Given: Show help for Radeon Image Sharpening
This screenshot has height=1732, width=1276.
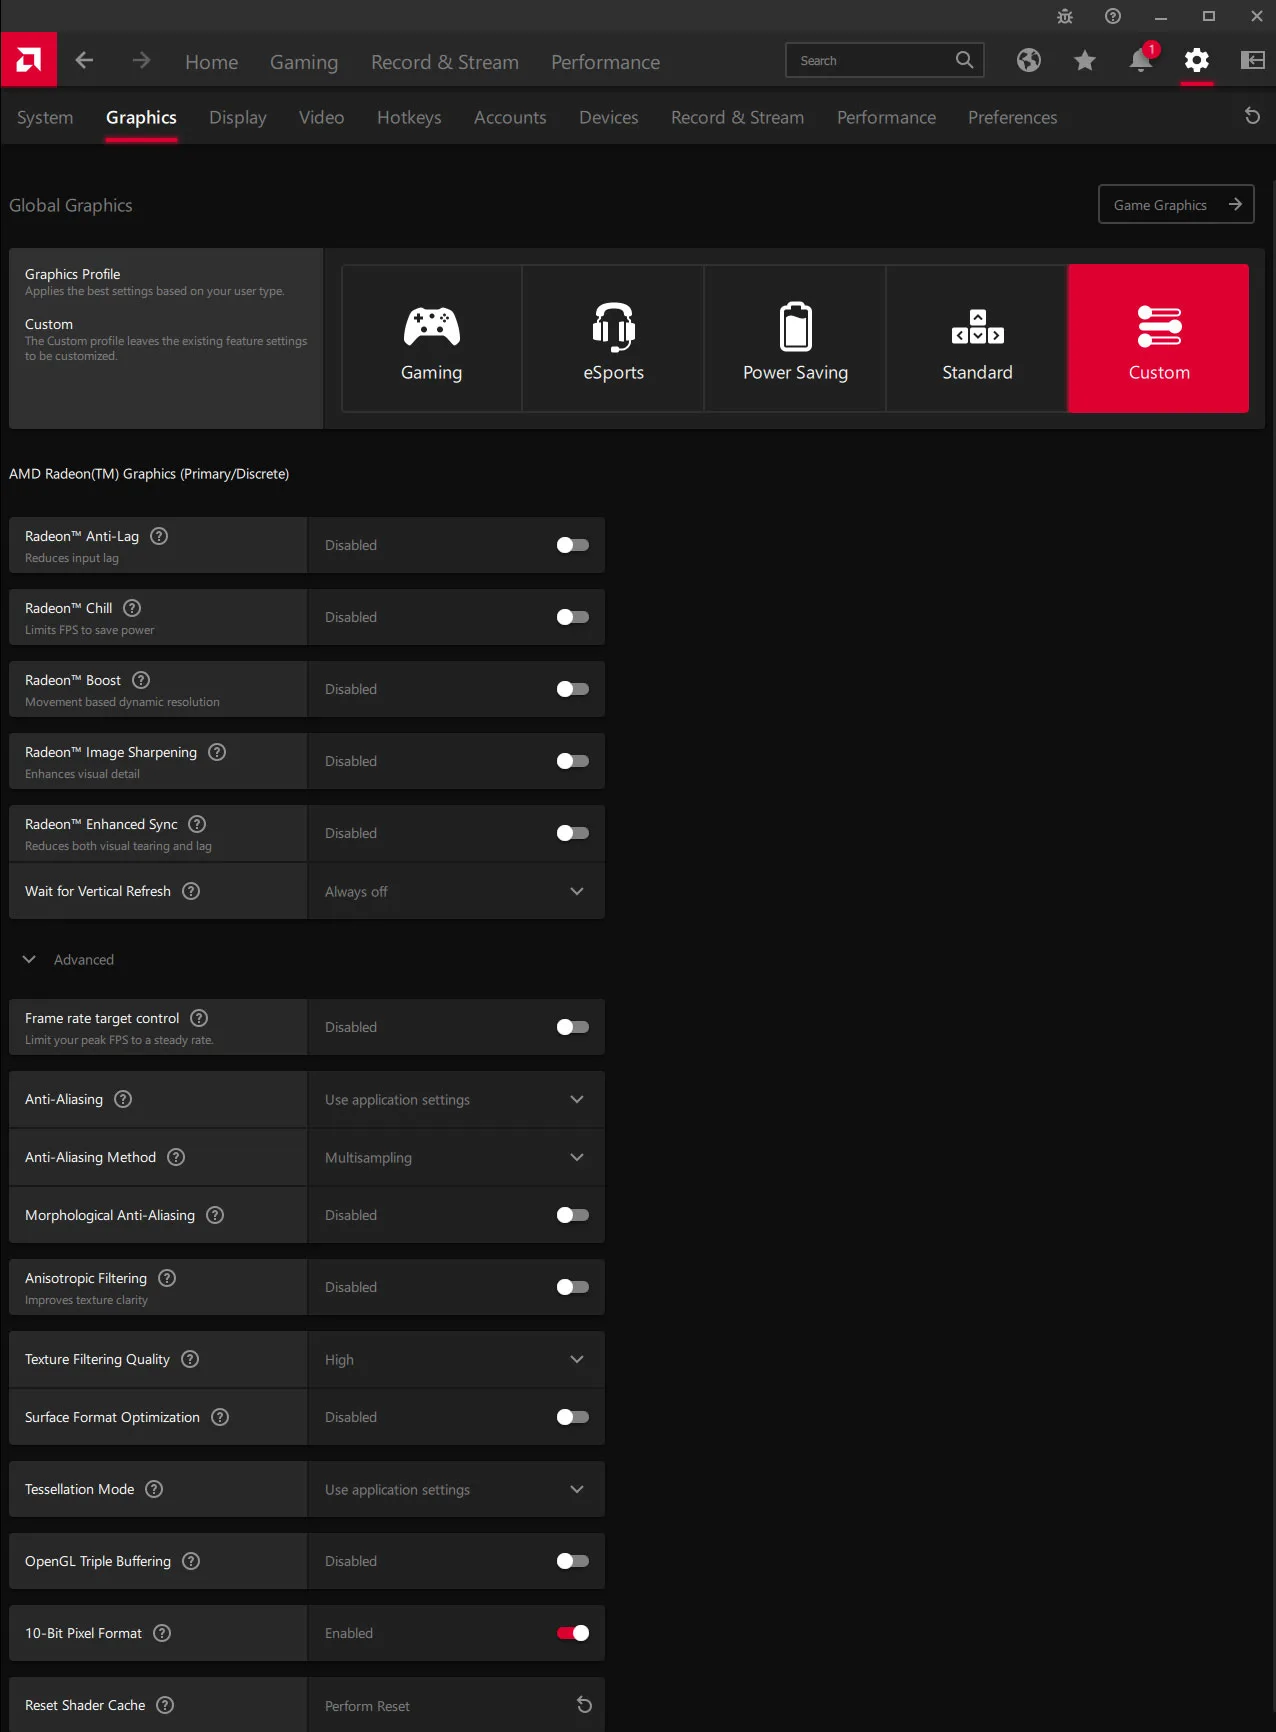Looking at the screenshot, I should [x=217, y=752].
